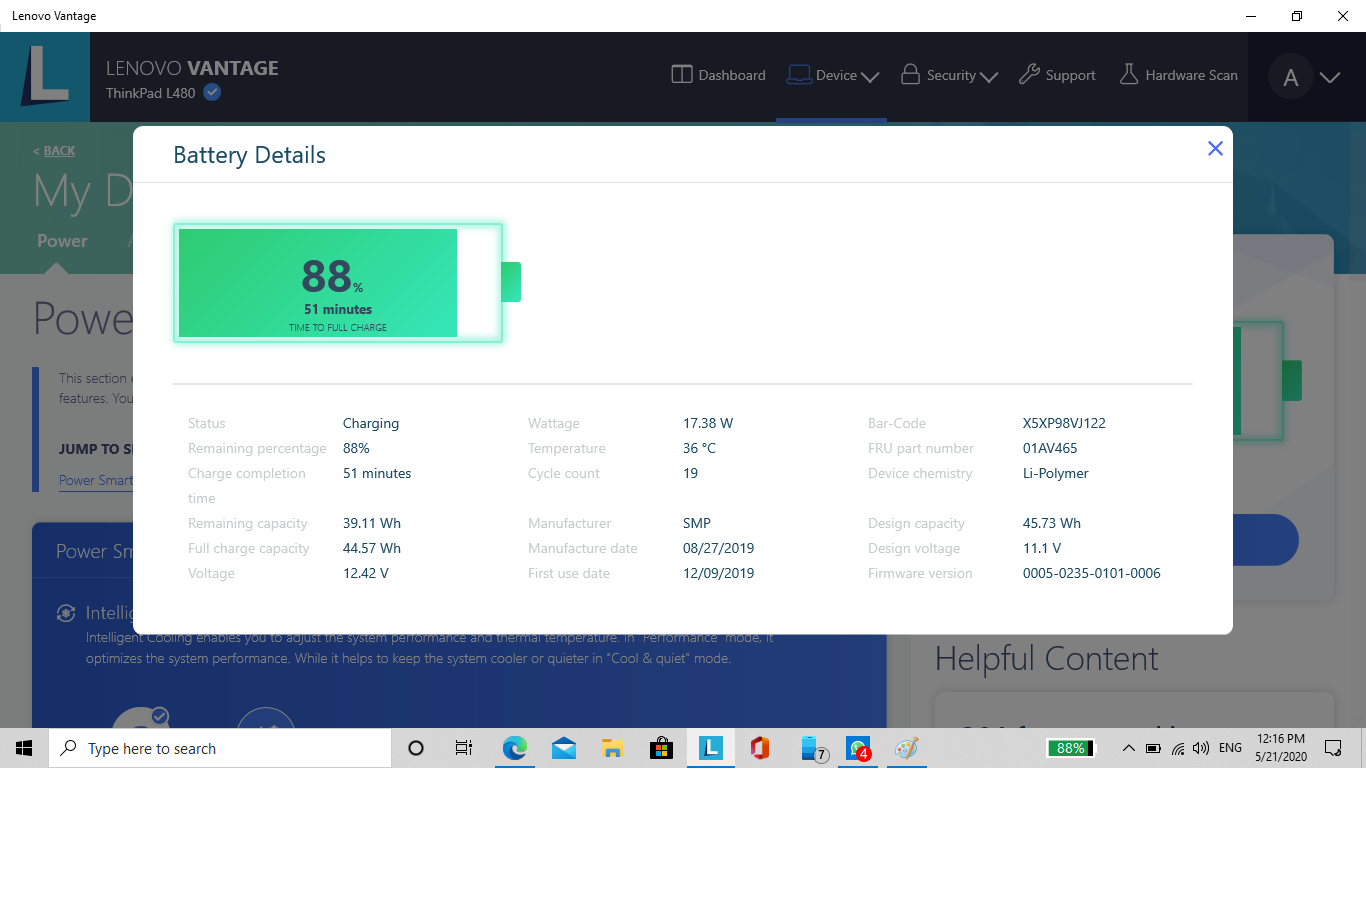Screen dimensions: 1366x907
Task: Click the Remaining capacity 39.11 Wh
Action: pyautogui.click(x=372, y=523)
